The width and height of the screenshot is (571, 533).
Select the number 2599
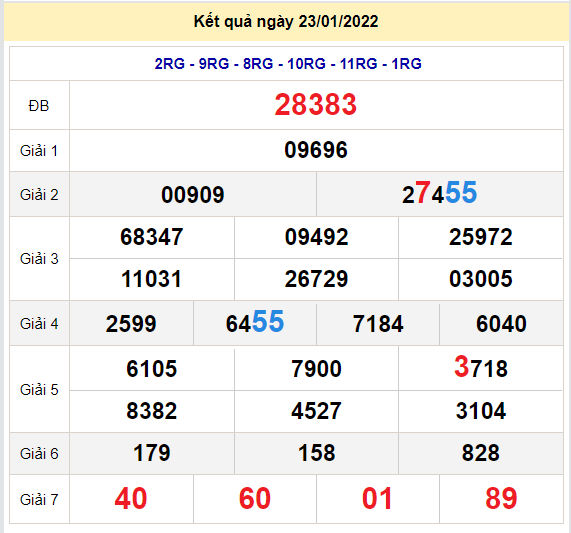coord(131,324)
